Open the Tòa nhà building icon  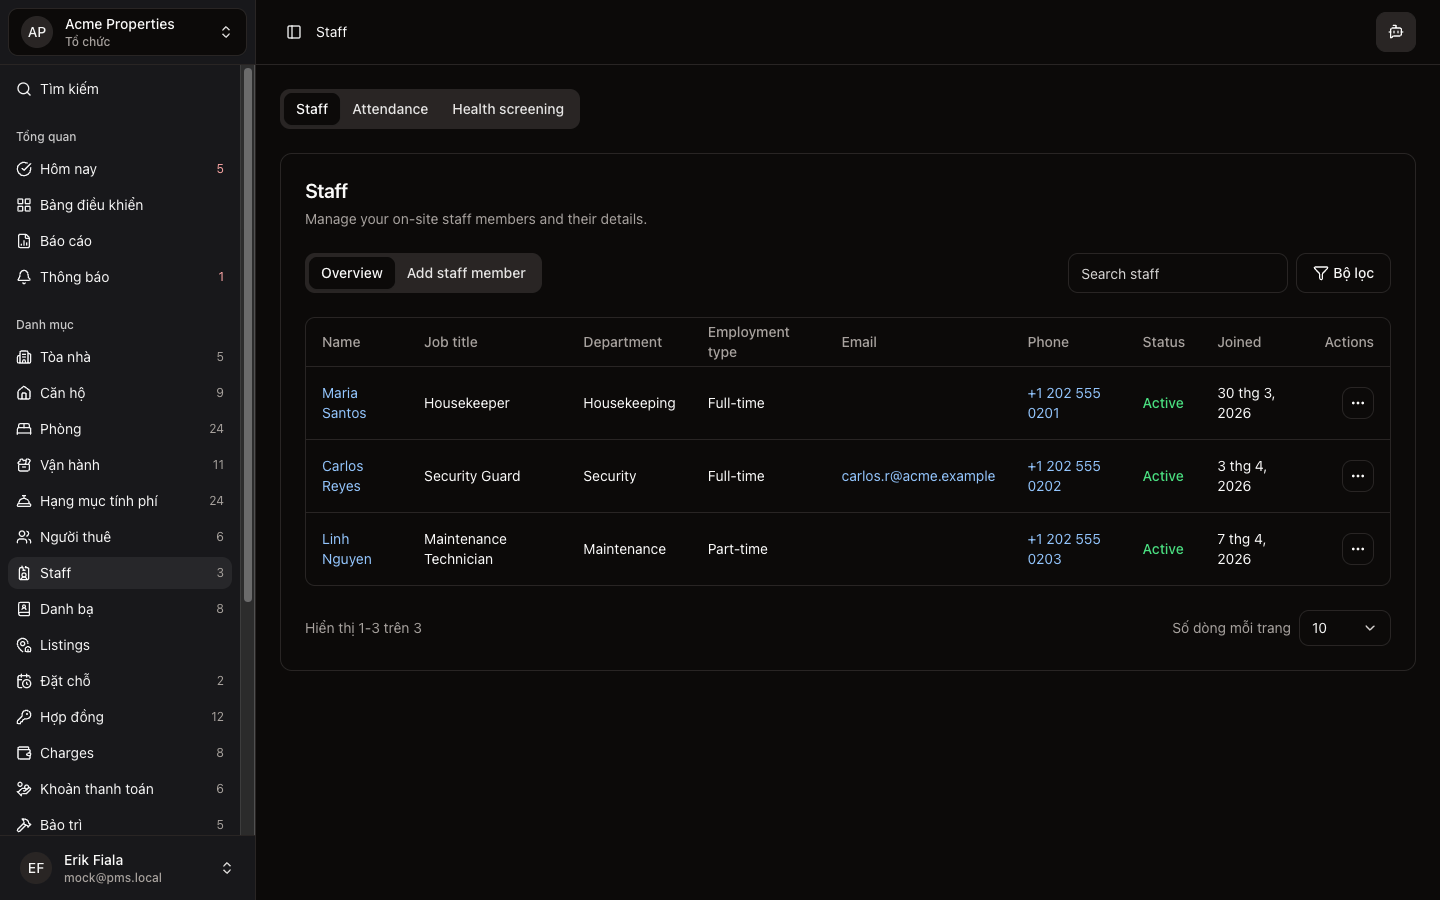coord(24,357)
